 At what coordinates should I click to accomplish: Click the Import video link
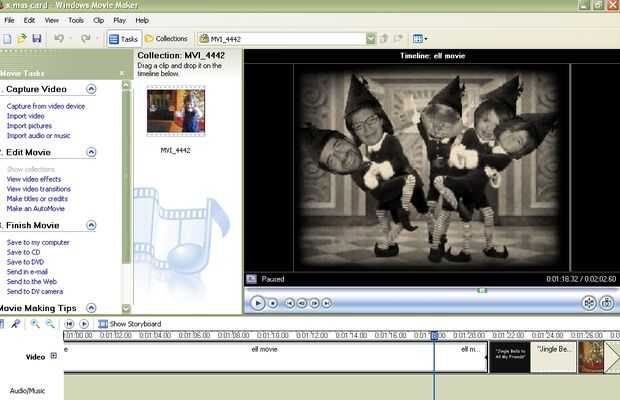pyautogui.click(x=26, y=116)
